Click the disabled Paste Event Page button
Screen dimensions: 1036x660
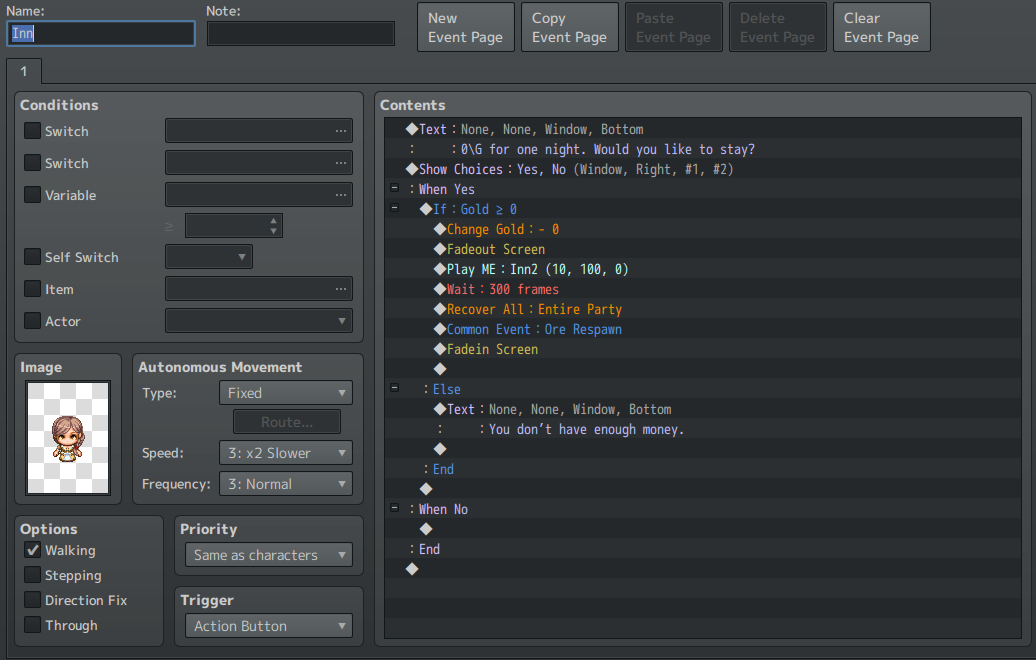[673, 27]
